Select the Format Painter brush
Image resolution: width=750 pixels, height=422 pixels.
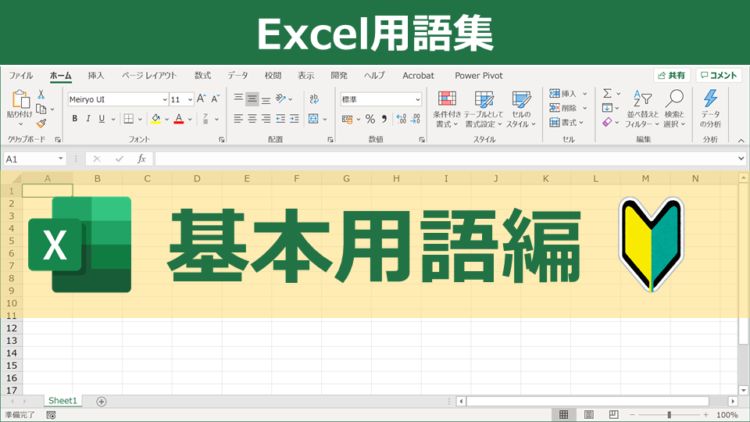pos(42,123)
